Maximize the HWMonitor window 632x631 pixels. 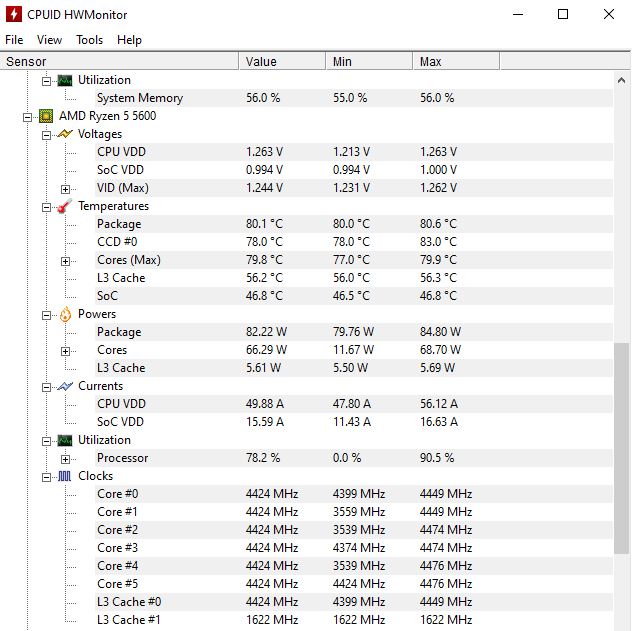point(563,15)
